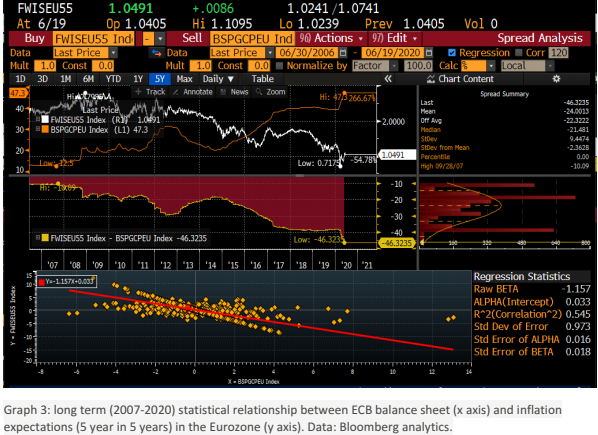The height and width of the screenshot is (435, 598).
Task: Edit the BSPGCPEU Index sell security field
Action: 252,39
